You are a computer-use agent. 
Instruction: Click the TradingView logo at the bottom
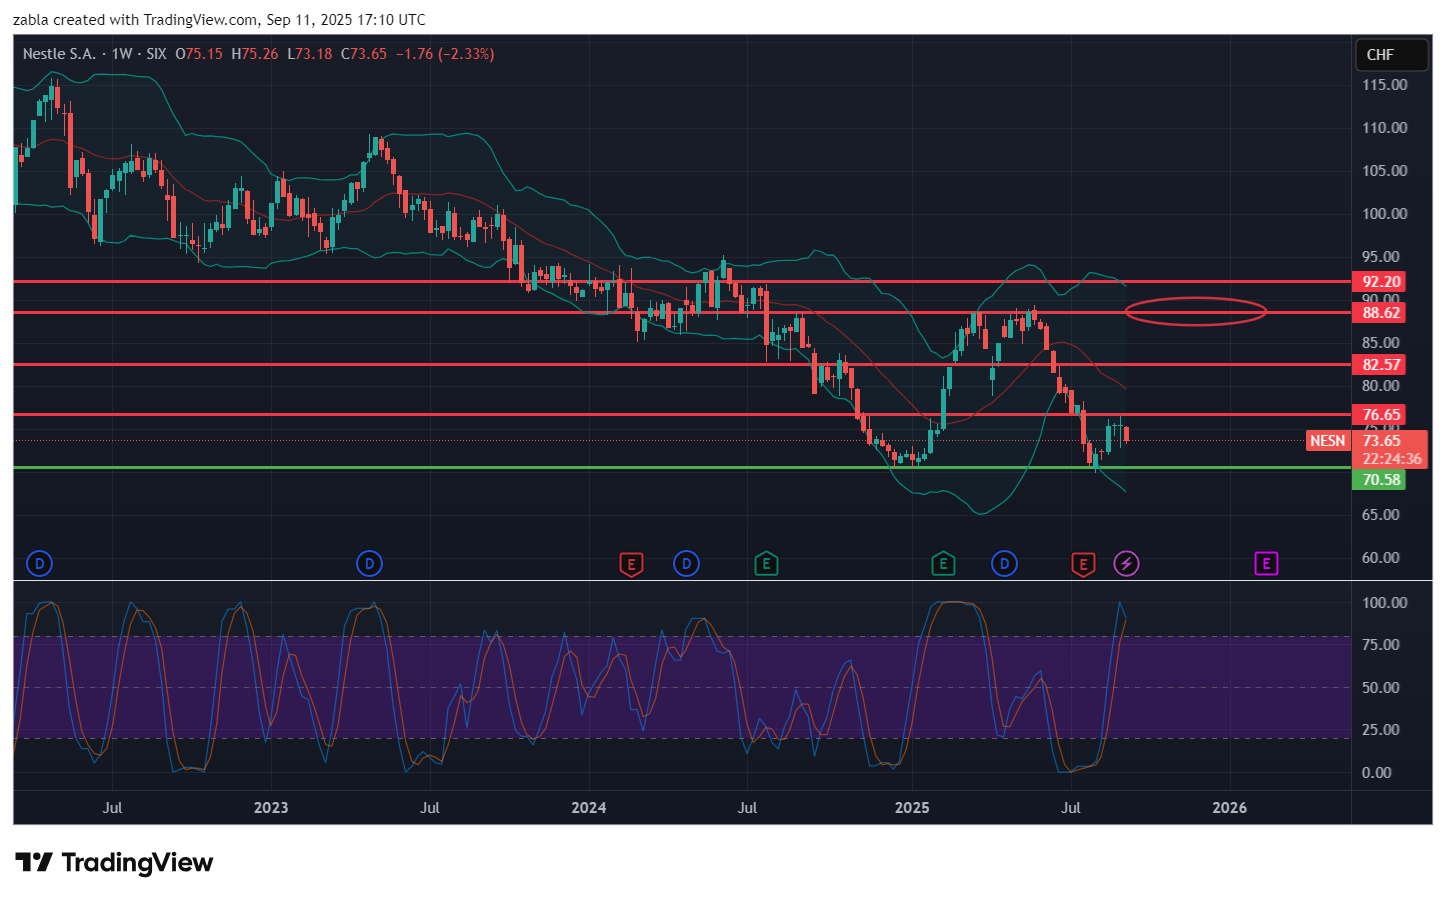[x=114, y=863]
